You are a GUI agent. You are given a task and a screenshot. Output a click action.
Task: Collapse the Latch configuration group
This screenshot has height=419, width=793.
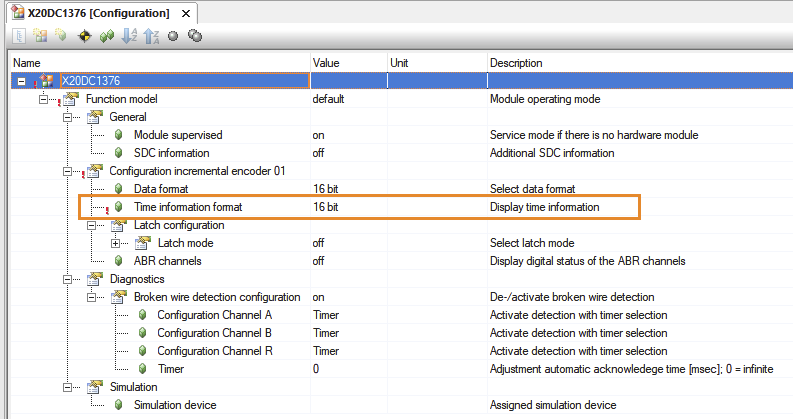pos(92,225)
